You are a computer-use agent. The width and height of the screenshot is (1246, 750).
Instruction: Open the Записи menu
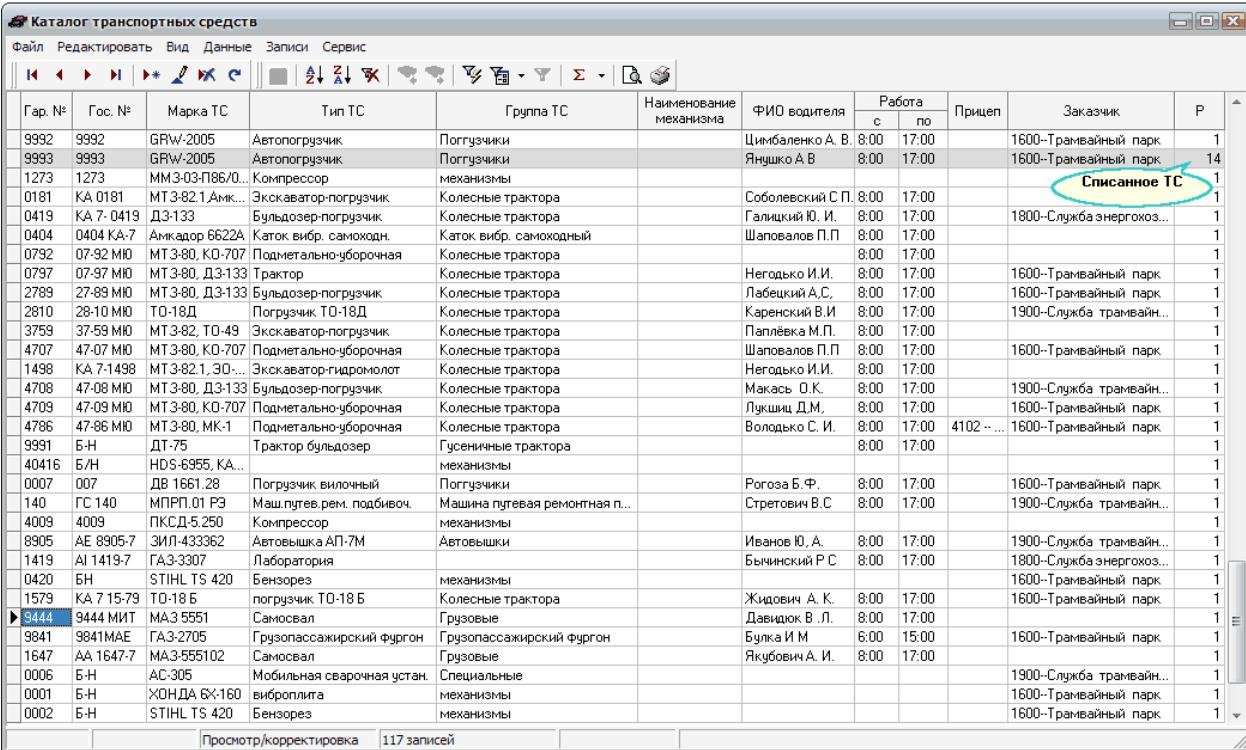tap(287, 47)
